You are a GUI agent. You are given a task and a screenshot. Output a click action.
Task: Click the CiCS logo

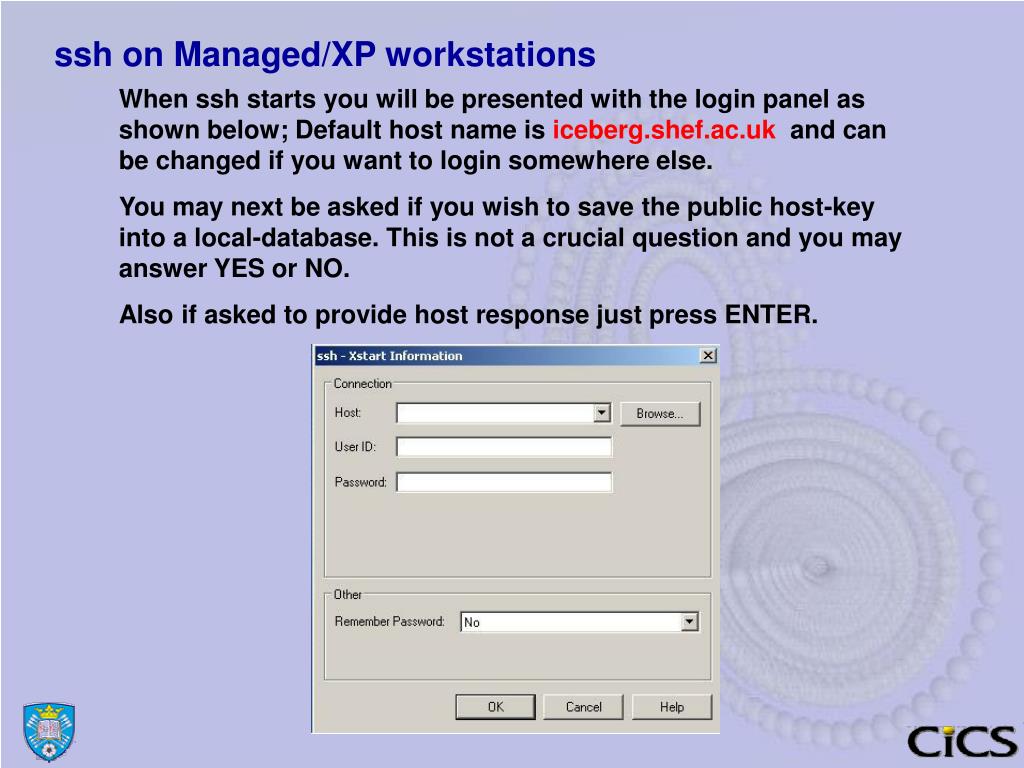(x=961, y=742)
